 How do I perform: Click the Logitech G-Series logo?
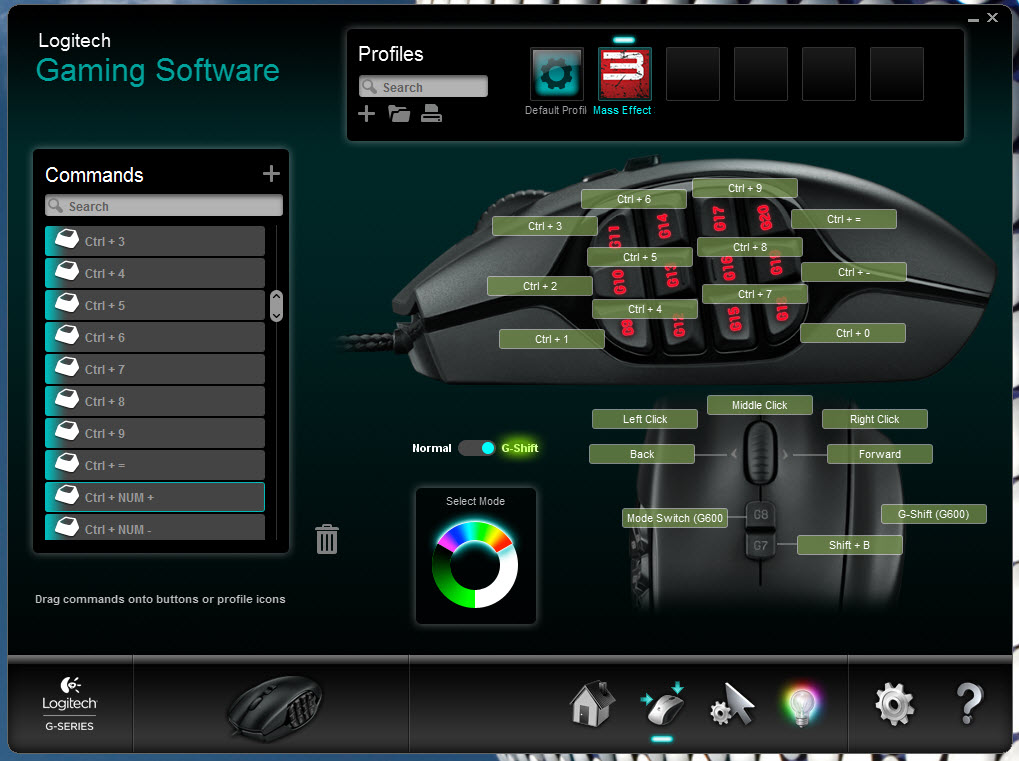[70, 704]
